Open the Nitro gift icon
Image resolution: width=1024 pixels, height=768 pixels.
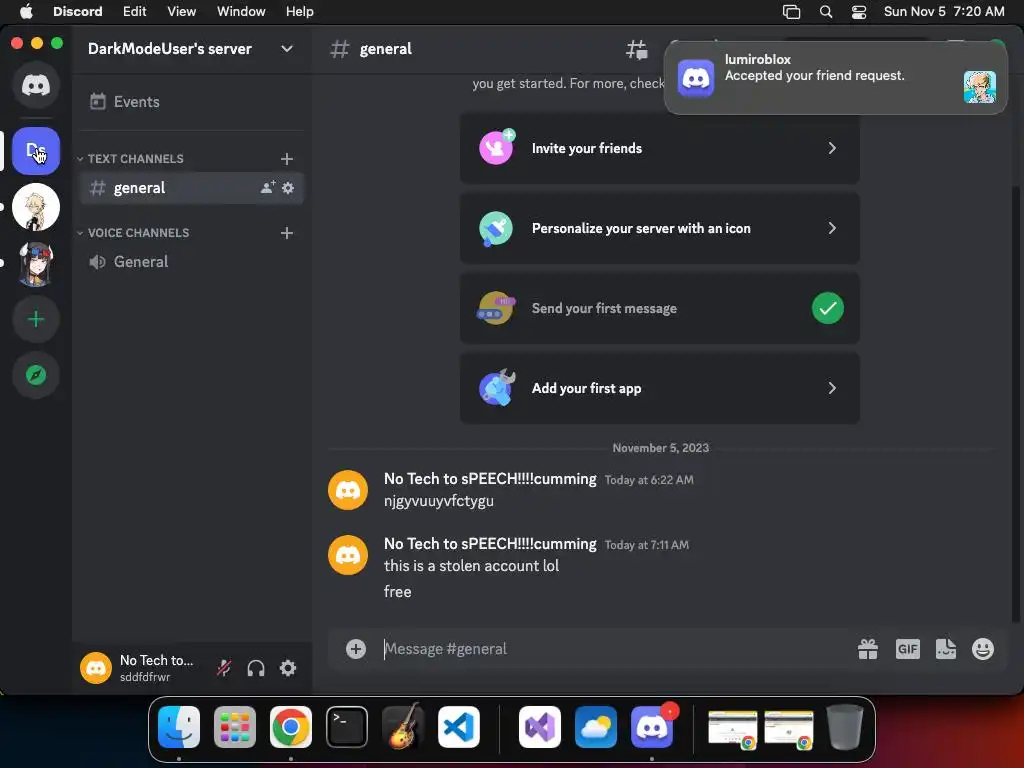point(868,649)
